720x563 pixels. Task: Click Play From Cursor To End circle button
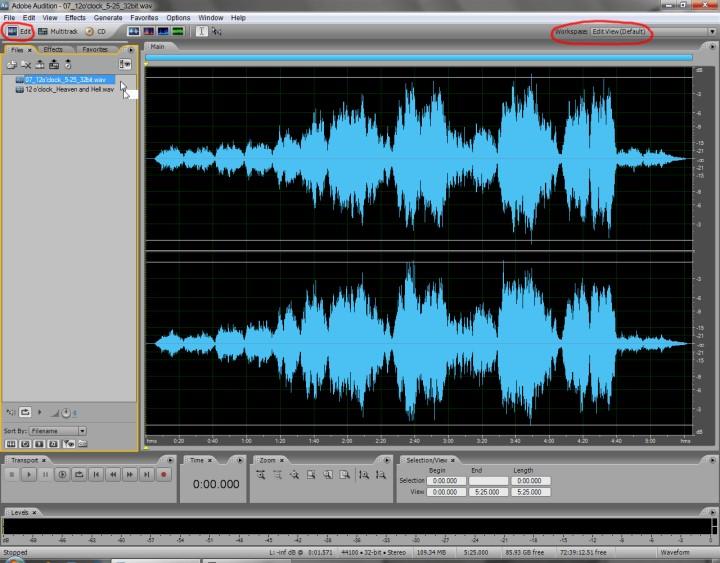point(62,474)
